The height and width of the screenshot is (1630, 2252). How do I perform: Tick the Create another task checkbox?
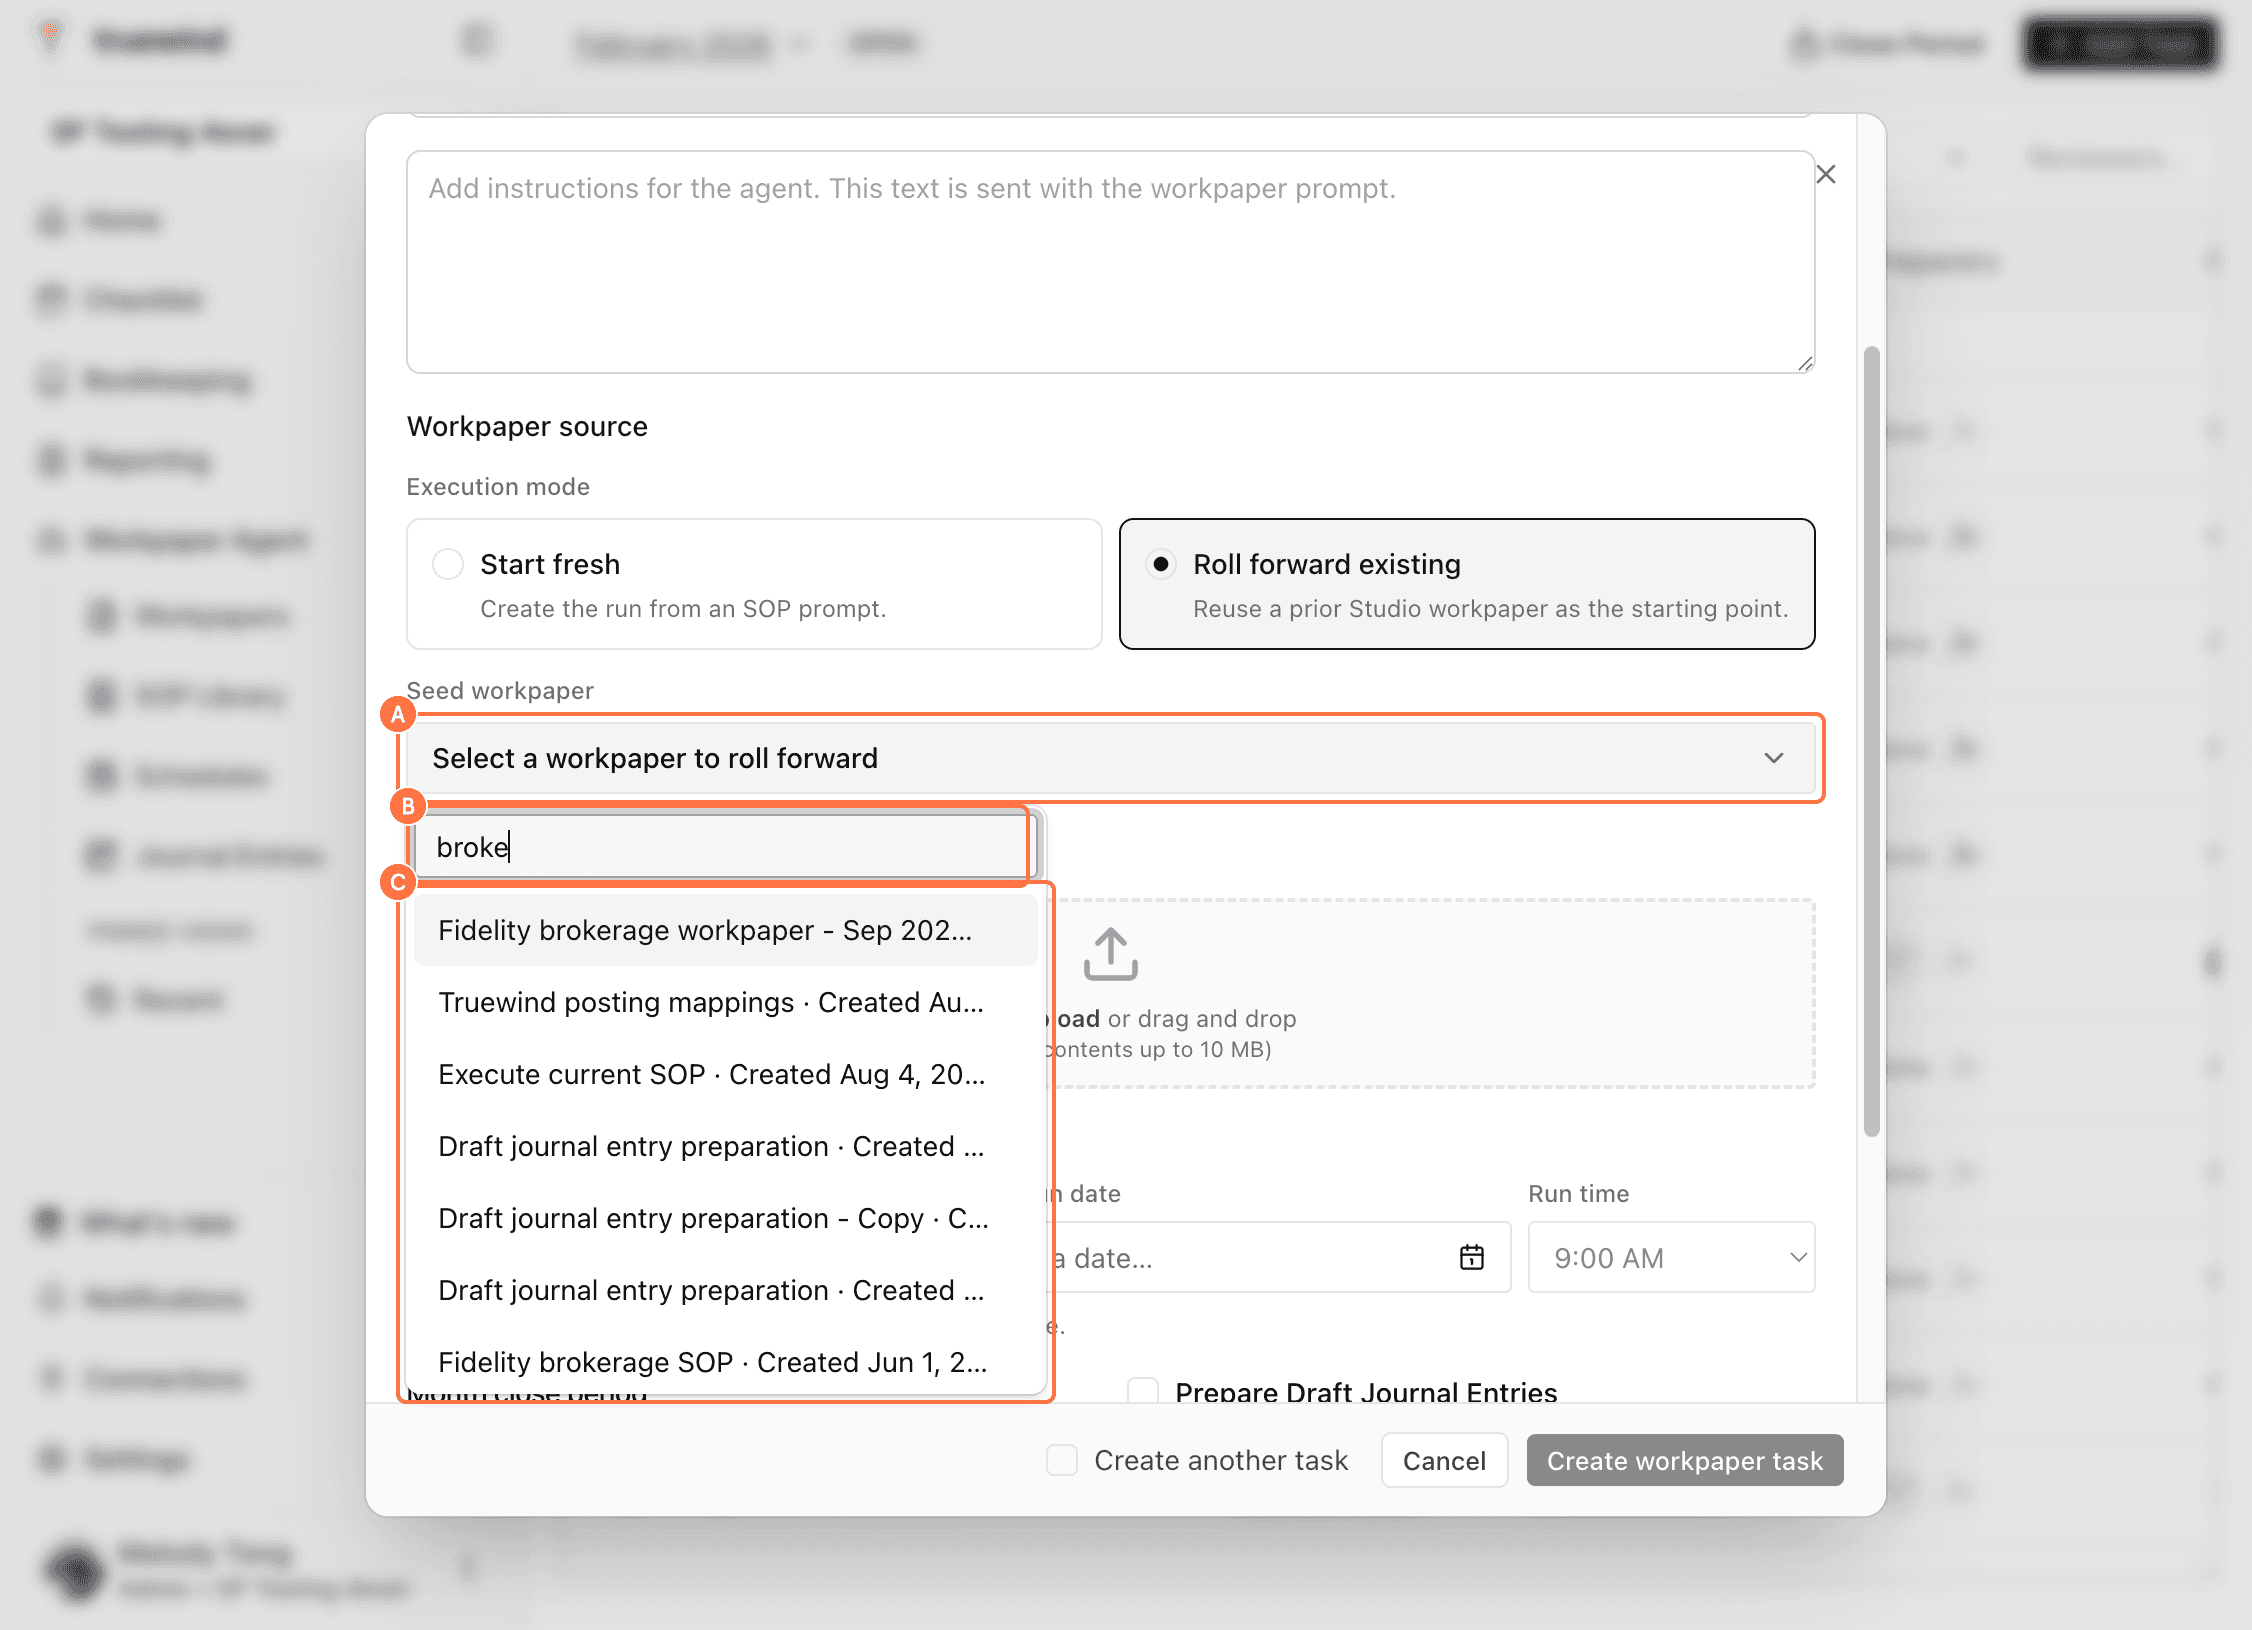point(1062,1460)
